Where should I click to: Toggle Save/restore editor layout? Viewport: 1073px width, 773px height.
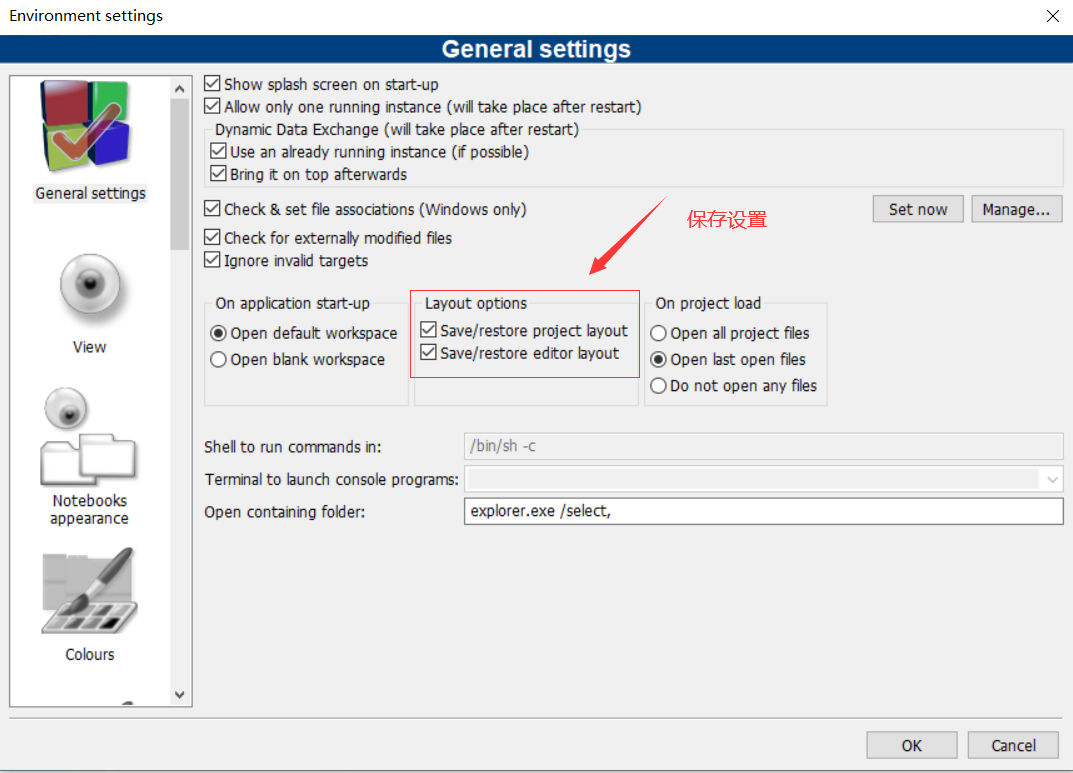click(428, 352)
